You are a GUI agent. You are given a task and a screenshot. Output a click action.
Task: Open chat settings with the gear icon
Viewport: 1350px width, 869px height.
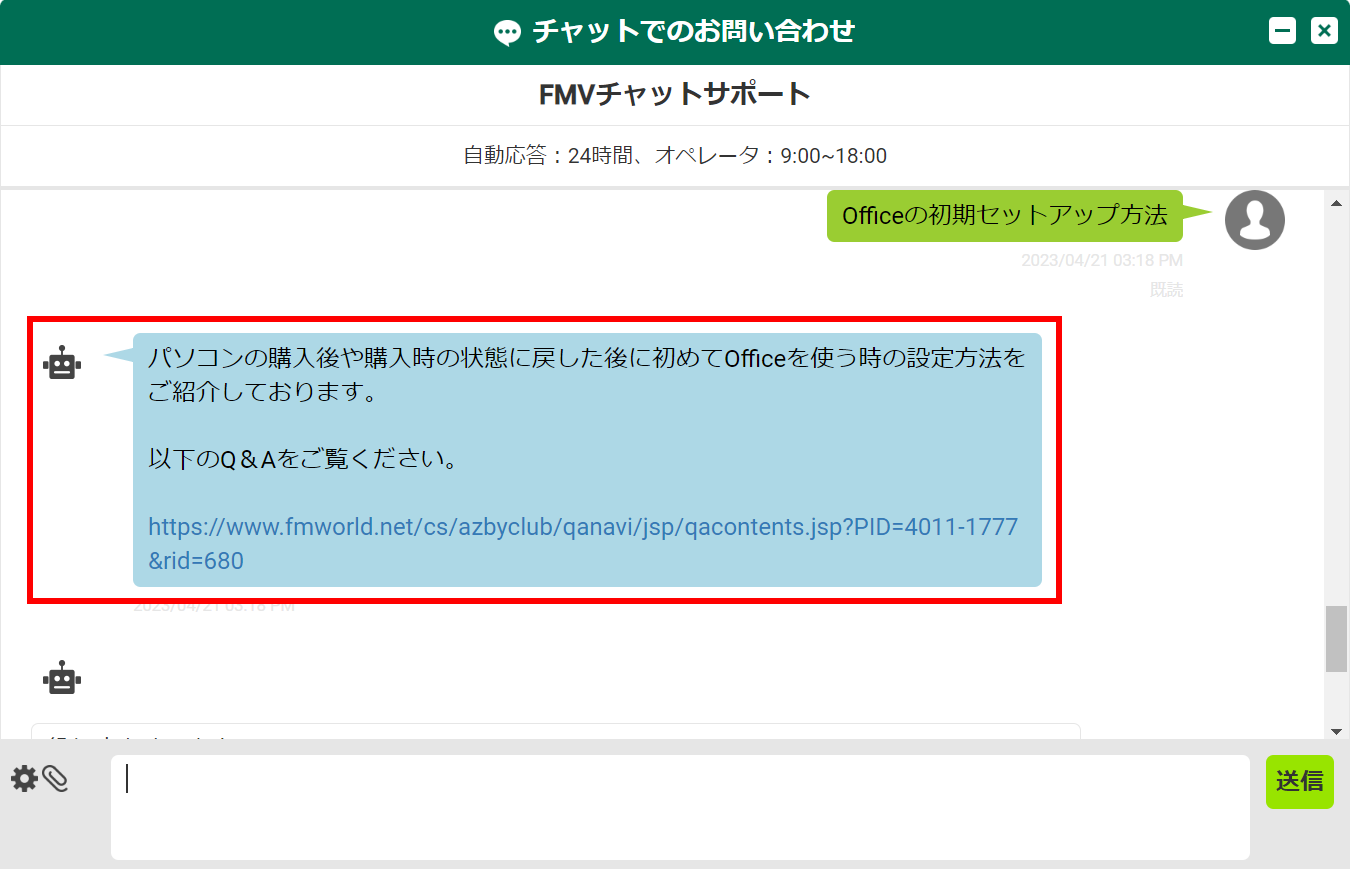point(23,779)
